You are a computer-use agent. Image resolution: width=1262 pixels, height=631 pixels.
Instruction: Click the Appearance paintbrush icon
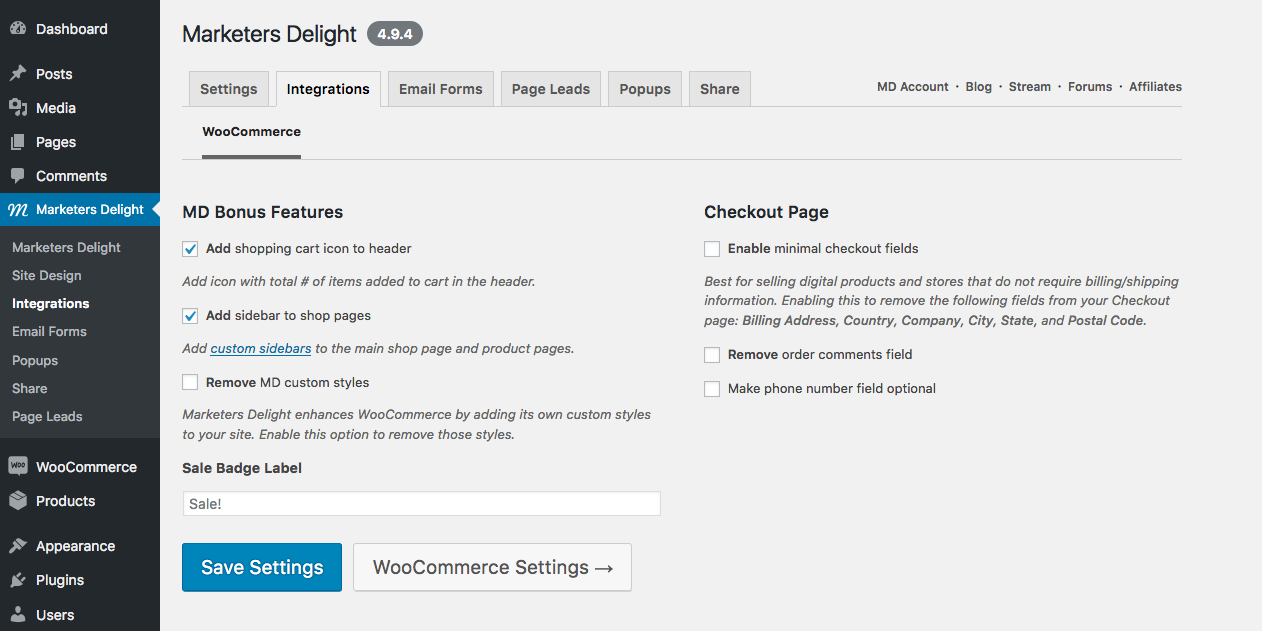pyautogui.click(x=17, y=546)
